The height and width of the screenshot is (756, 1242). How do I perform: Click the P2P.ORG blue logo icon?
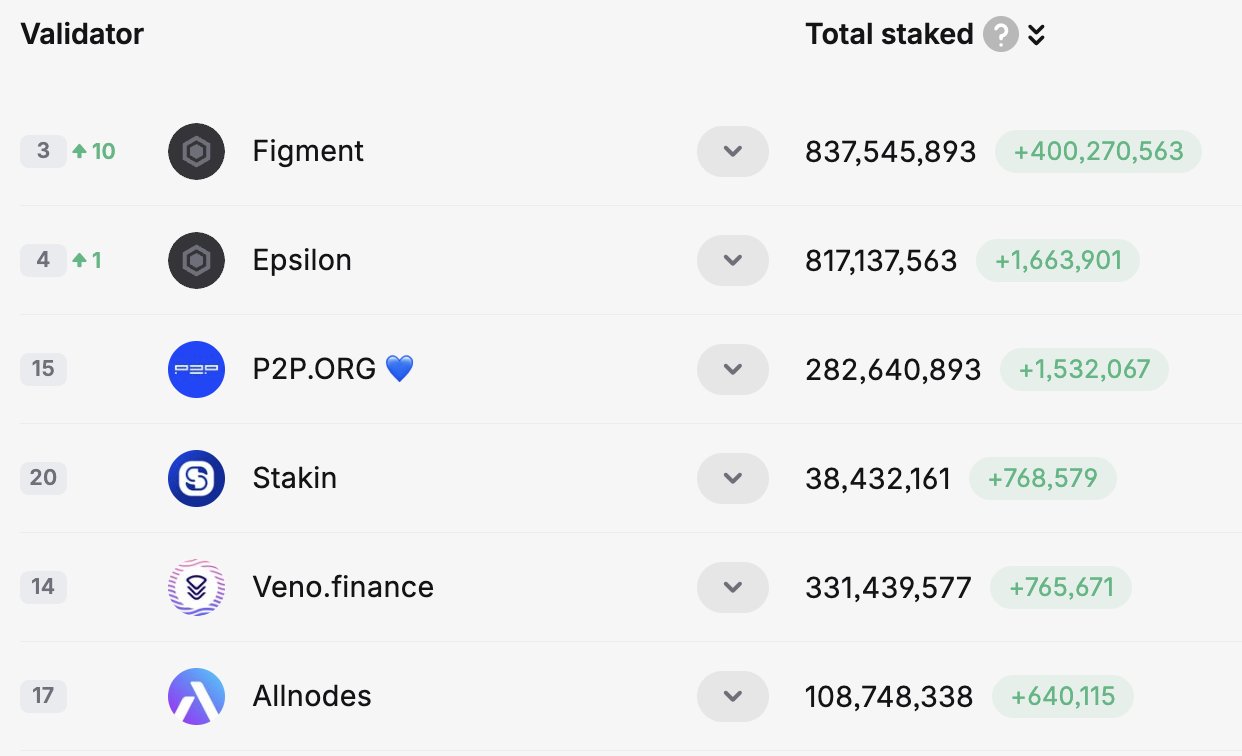click(x=196, y=369)
